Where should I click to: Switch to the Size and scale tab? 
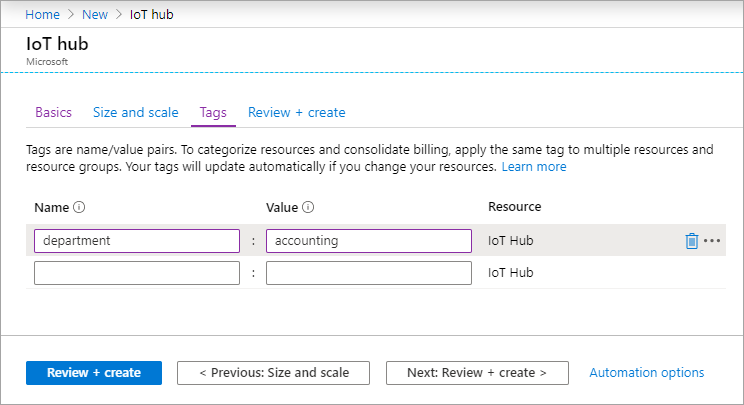pos(136,113)
